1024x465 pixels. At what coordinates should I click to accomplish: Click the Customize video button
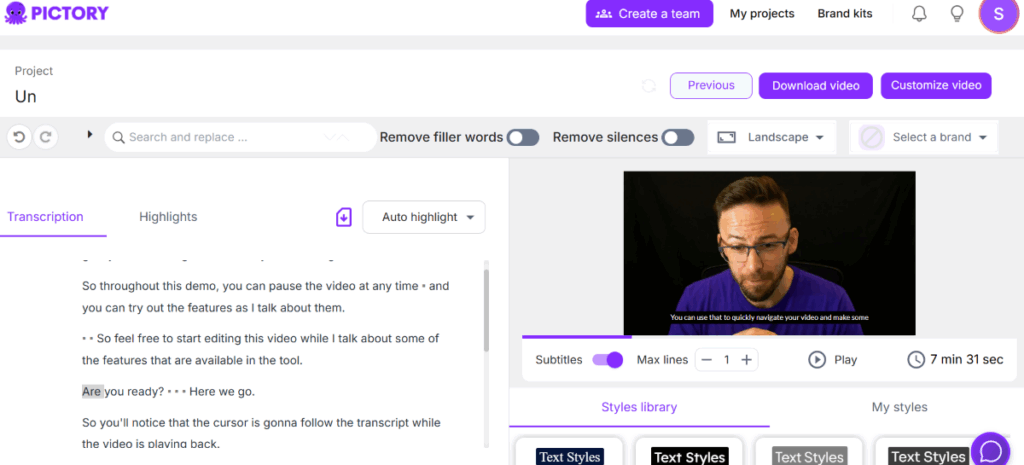pos(936,86)
